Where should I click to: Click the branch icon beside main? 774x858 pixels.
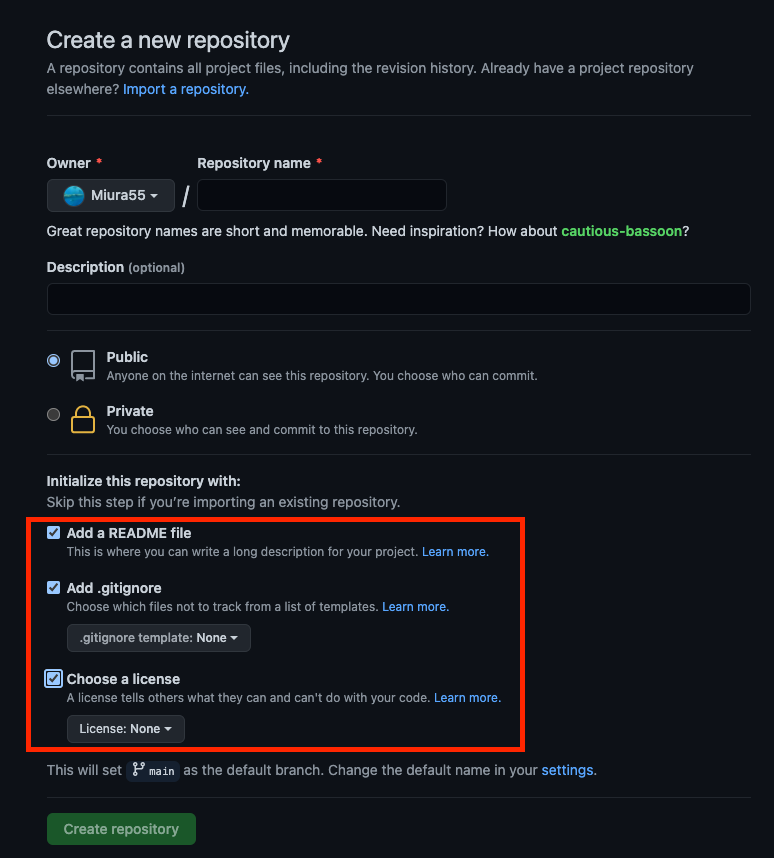pos(138,770)
